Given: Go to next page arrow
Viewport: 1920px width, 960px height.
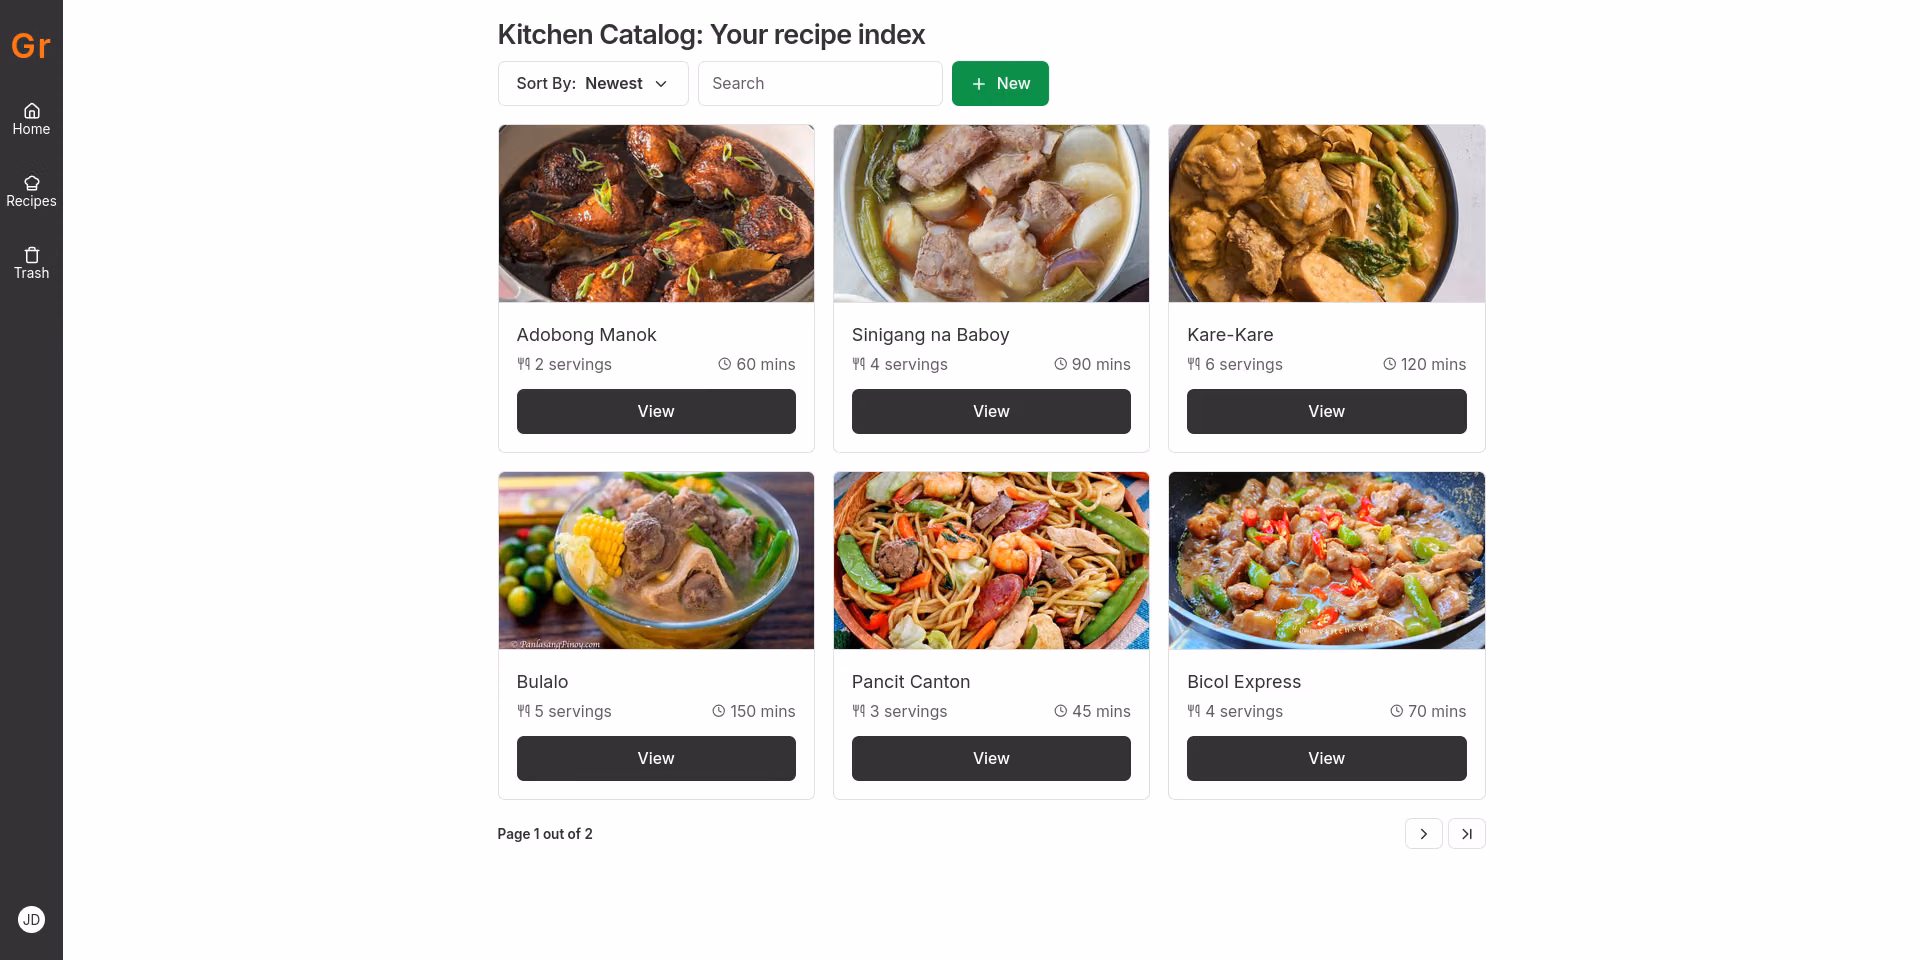Looking at the screenshot, I should click(x=1423, y=834).
